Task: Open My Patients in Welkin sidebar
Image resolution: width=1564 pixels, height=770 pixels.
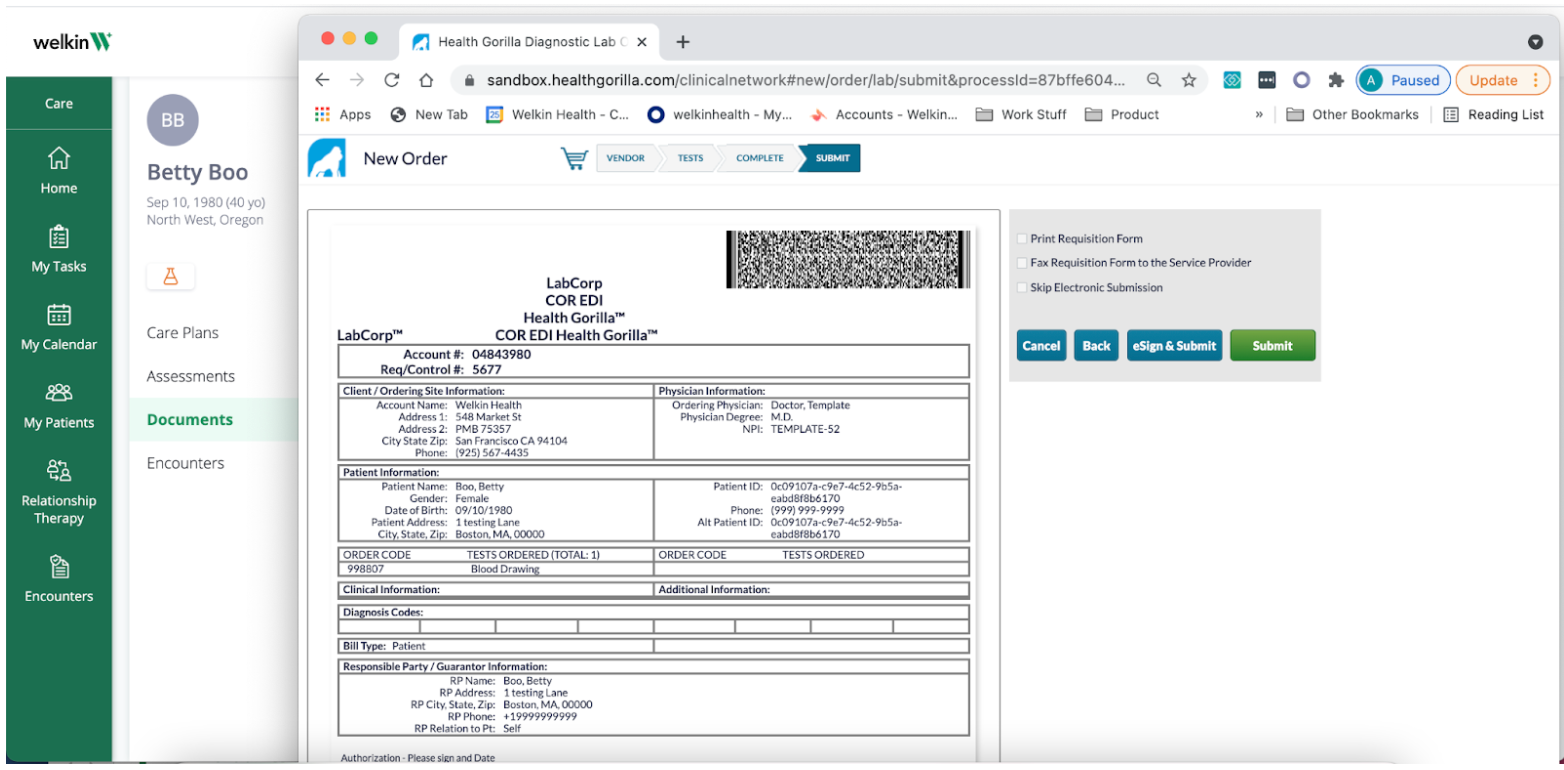Action: coord(59,404)
